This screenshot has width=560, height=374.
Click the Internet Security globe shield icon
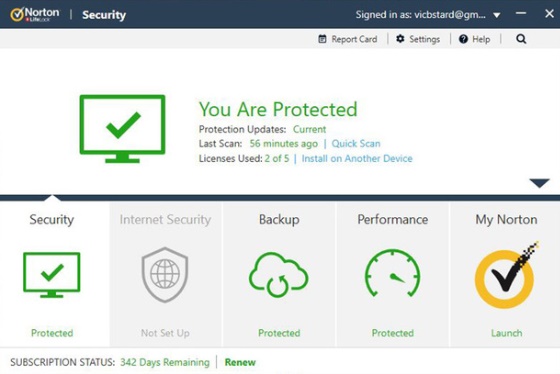pos(165,274)
